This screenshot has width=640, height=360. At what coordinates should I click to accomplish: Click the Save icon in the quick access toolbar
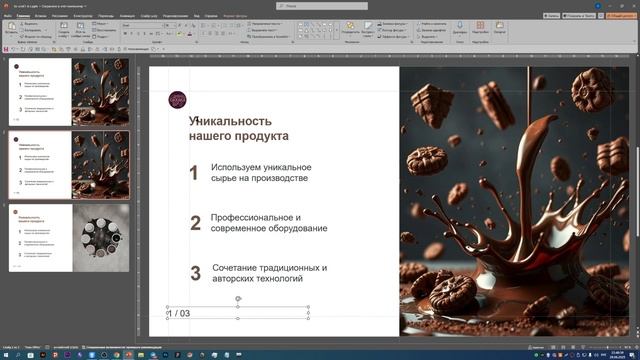click(6, 49)
